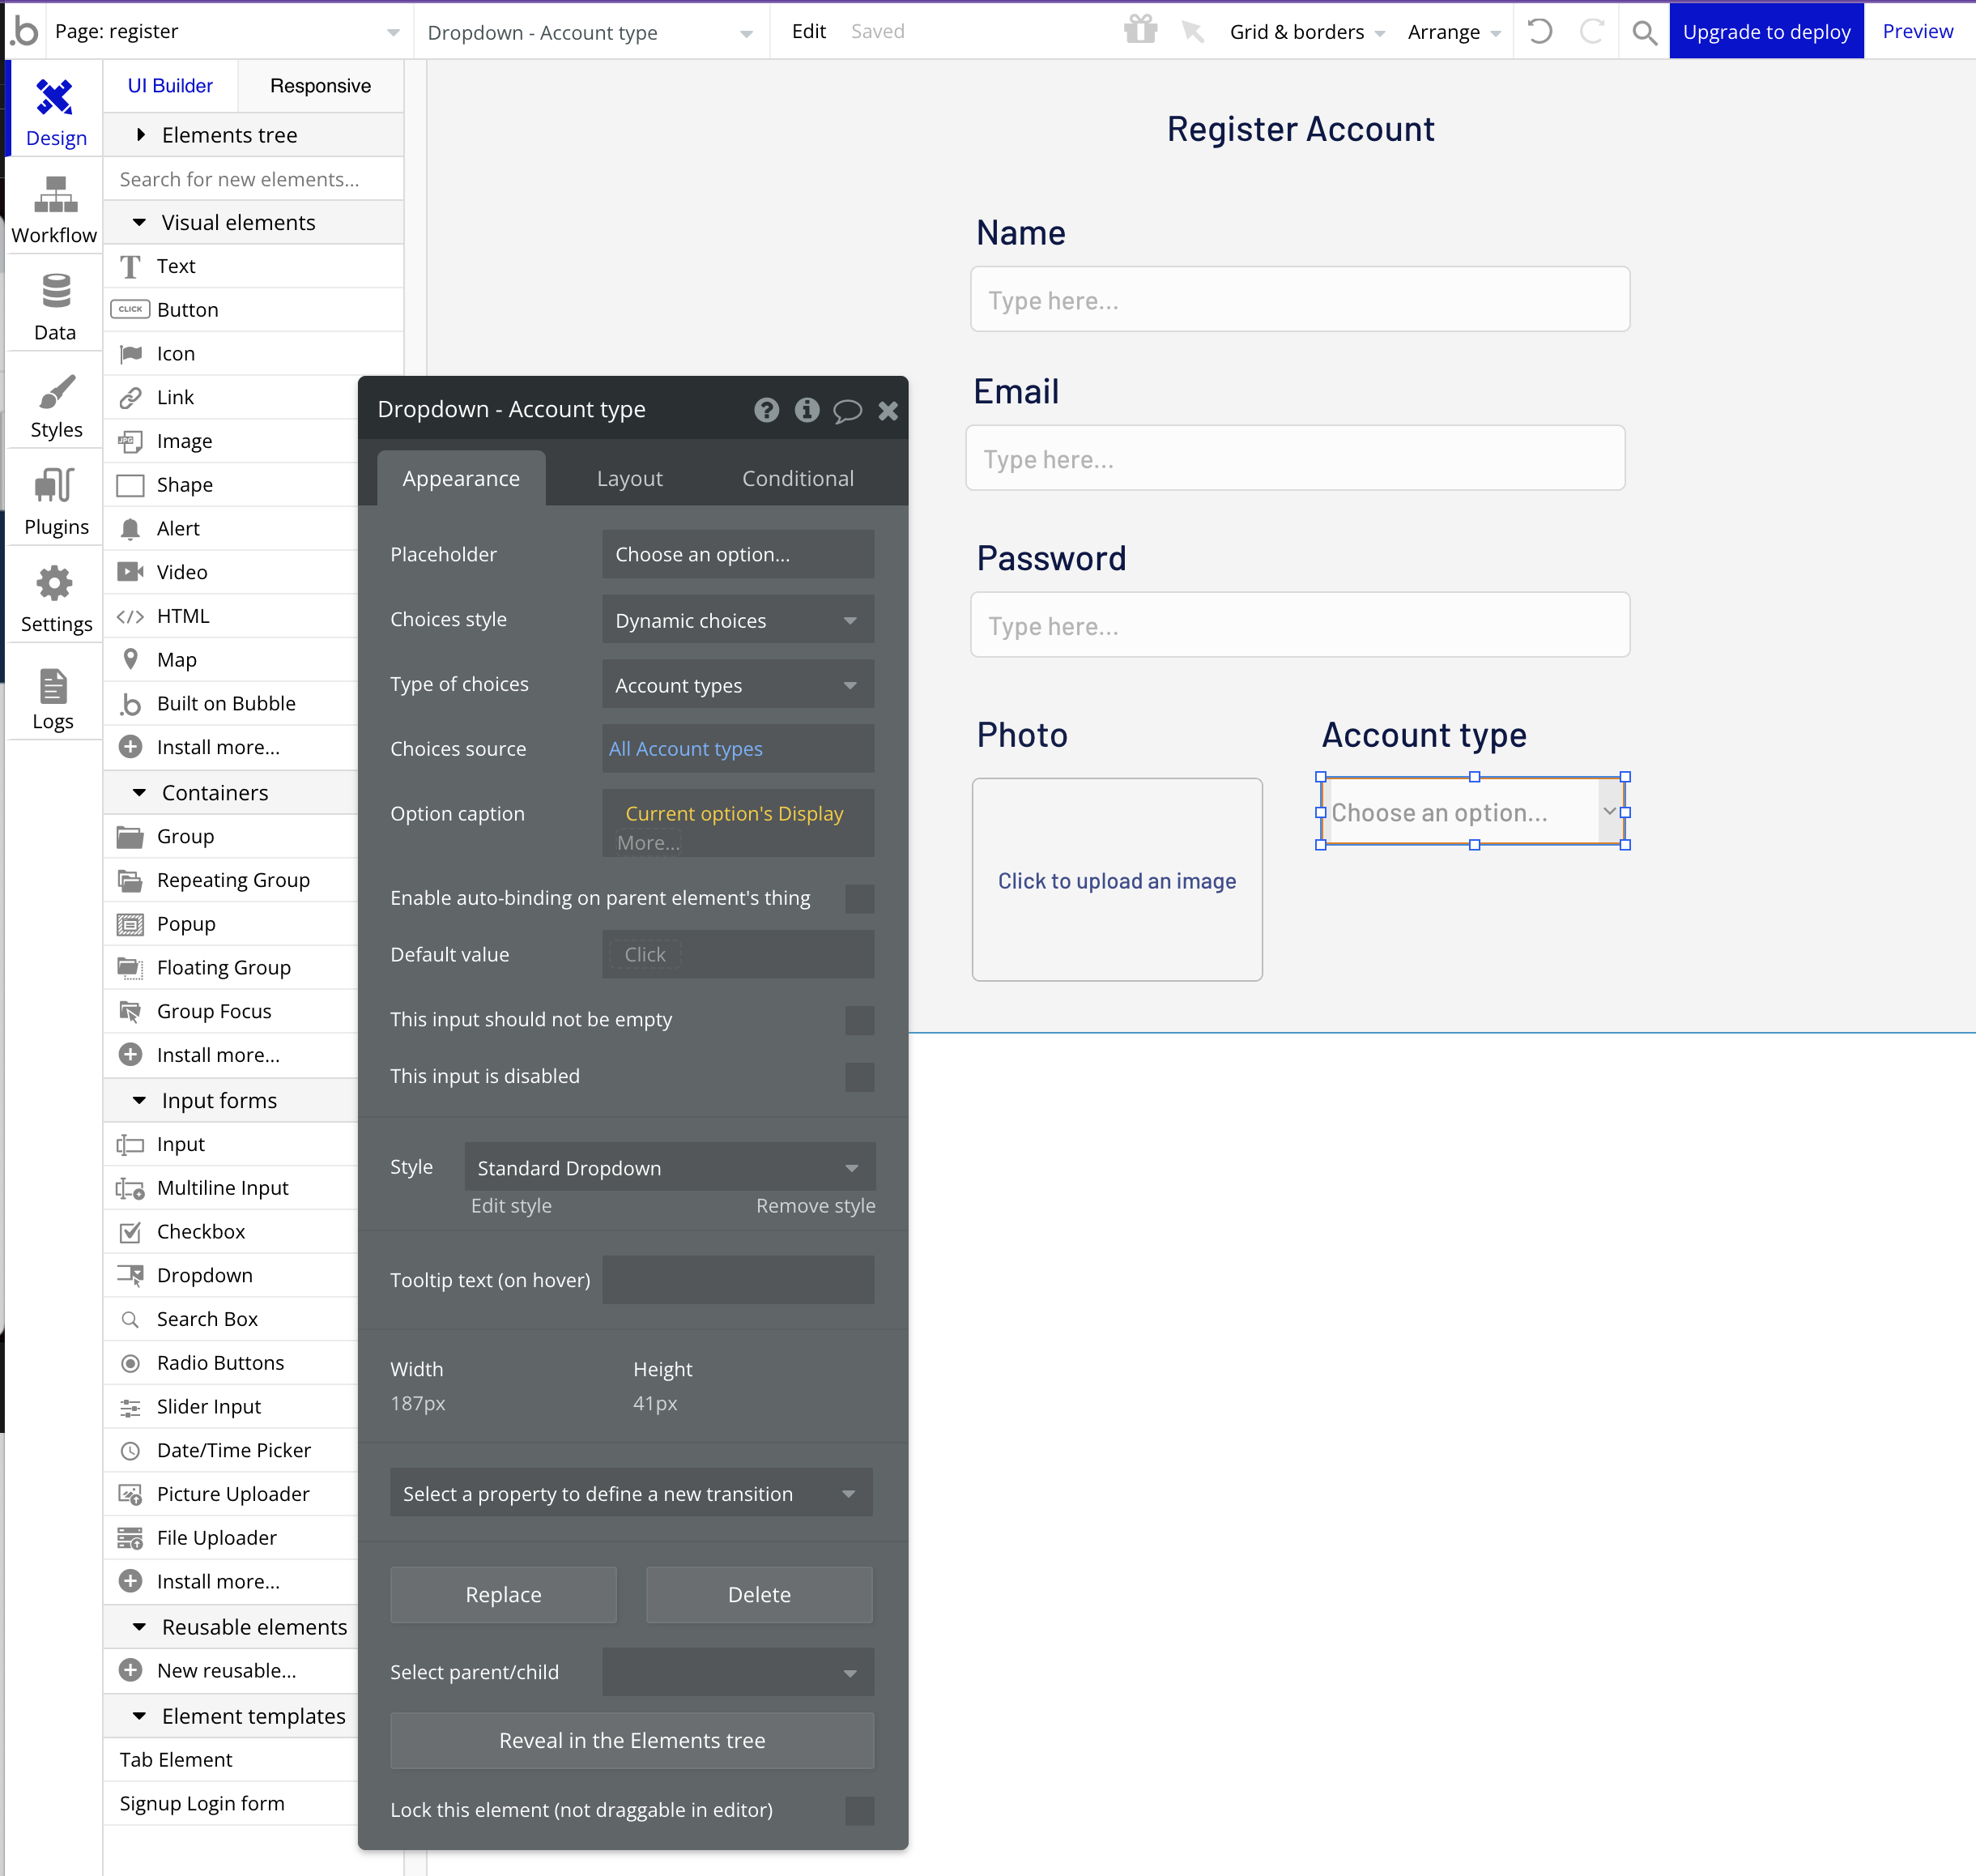The width and height of the screenshot is (1976, 1876).
Task: Click the help question mark icon
Action: pos(766,410)
